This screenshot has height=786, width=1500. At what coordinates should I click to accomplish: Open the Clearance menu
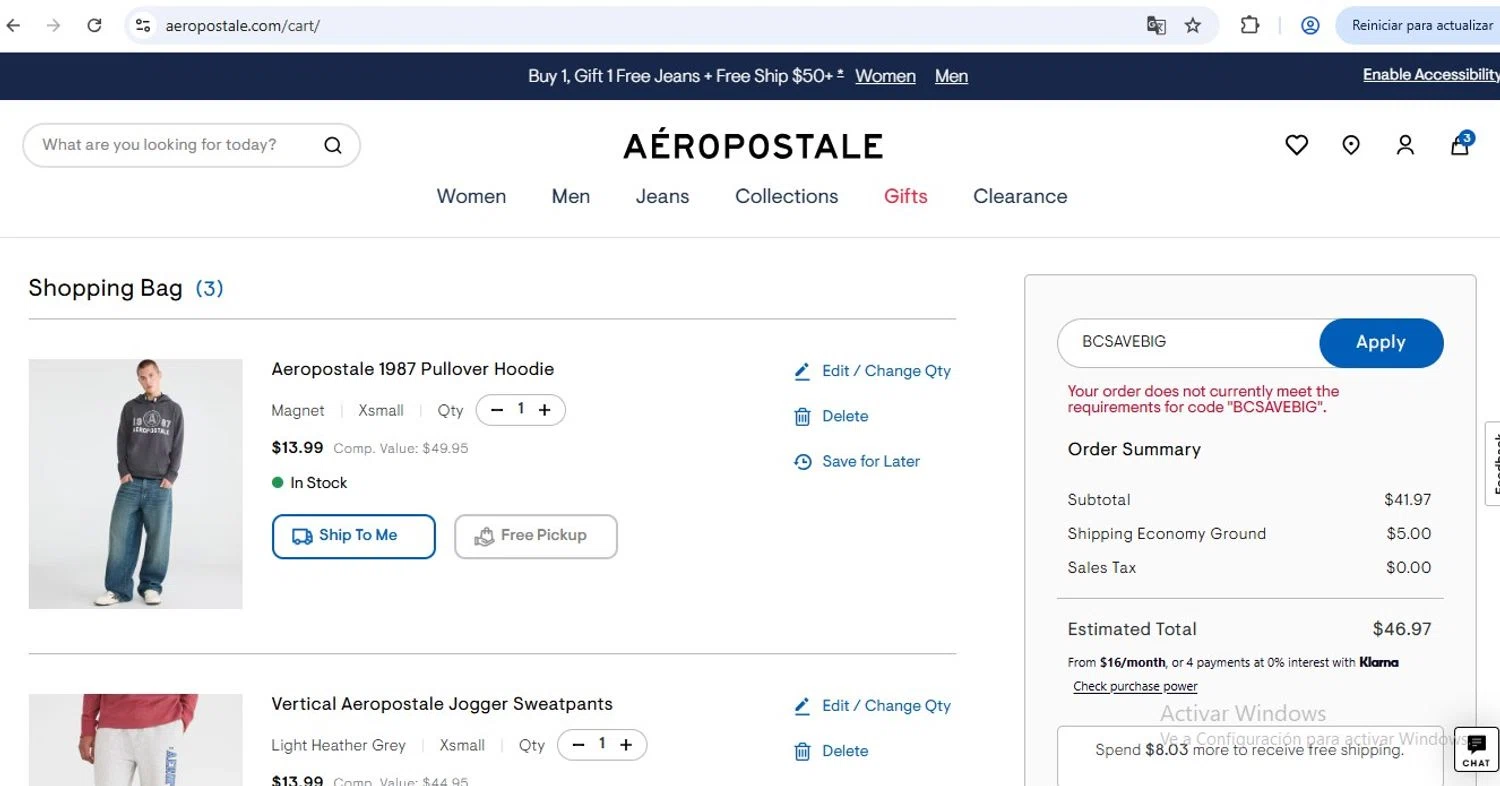click(1020, 196)
